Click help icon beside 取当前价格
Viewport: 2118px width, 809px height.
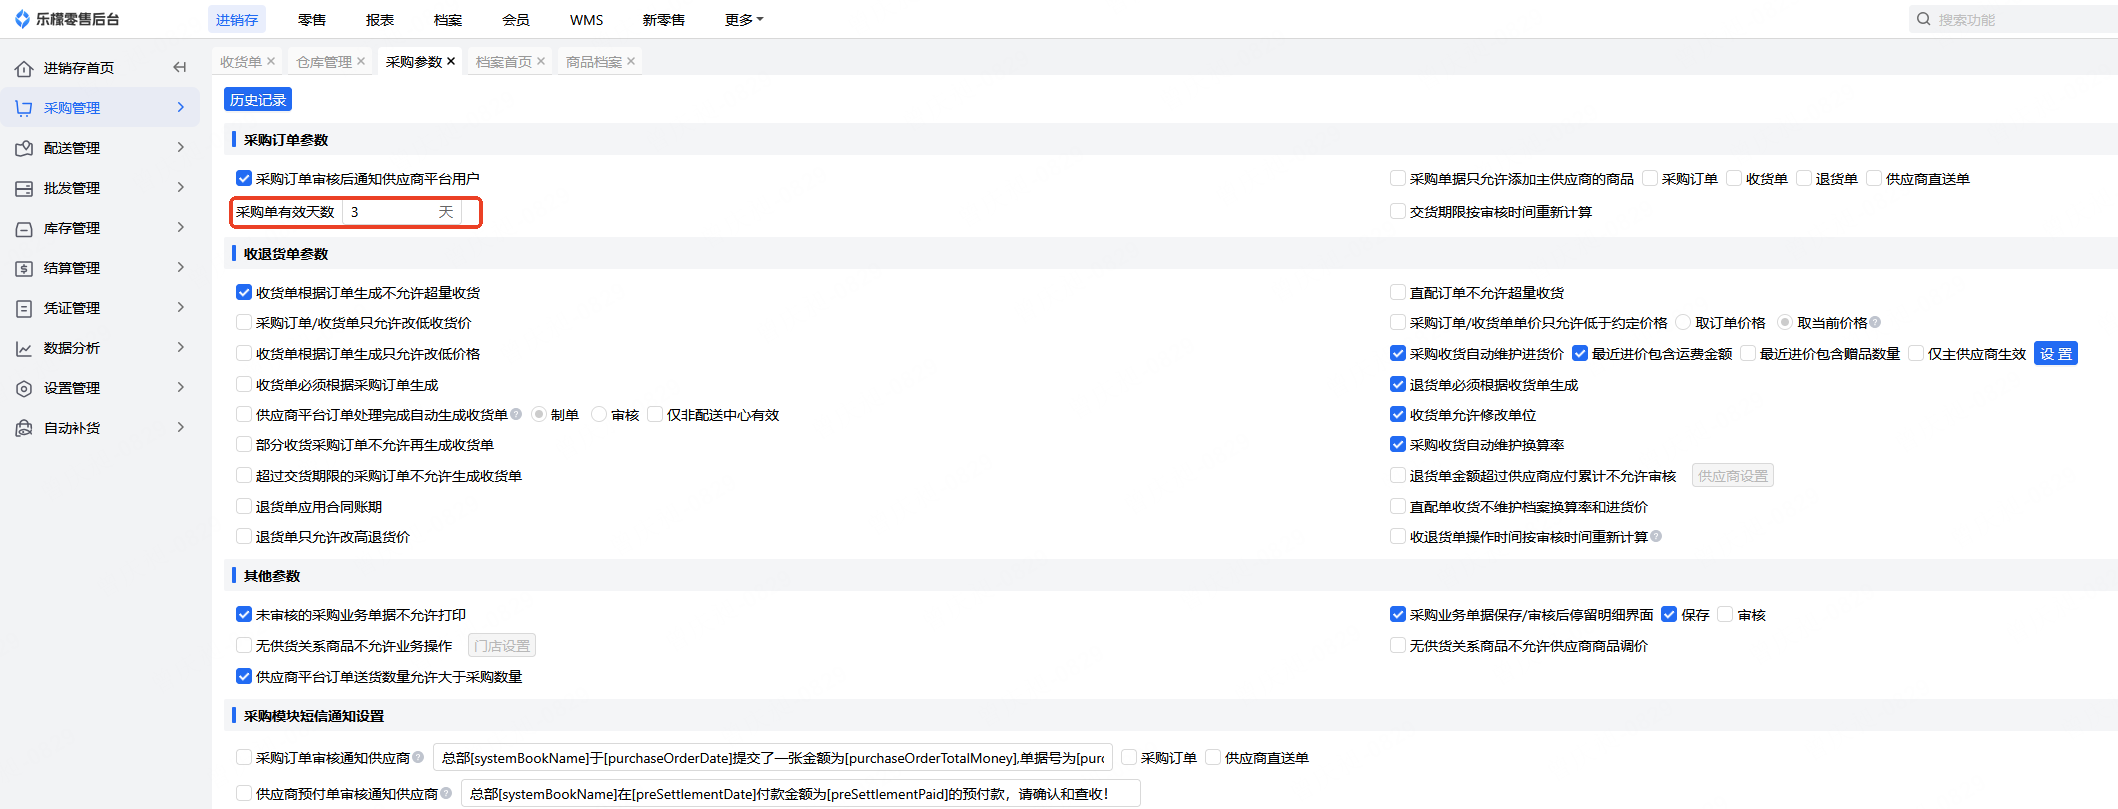click(1875, 322)
